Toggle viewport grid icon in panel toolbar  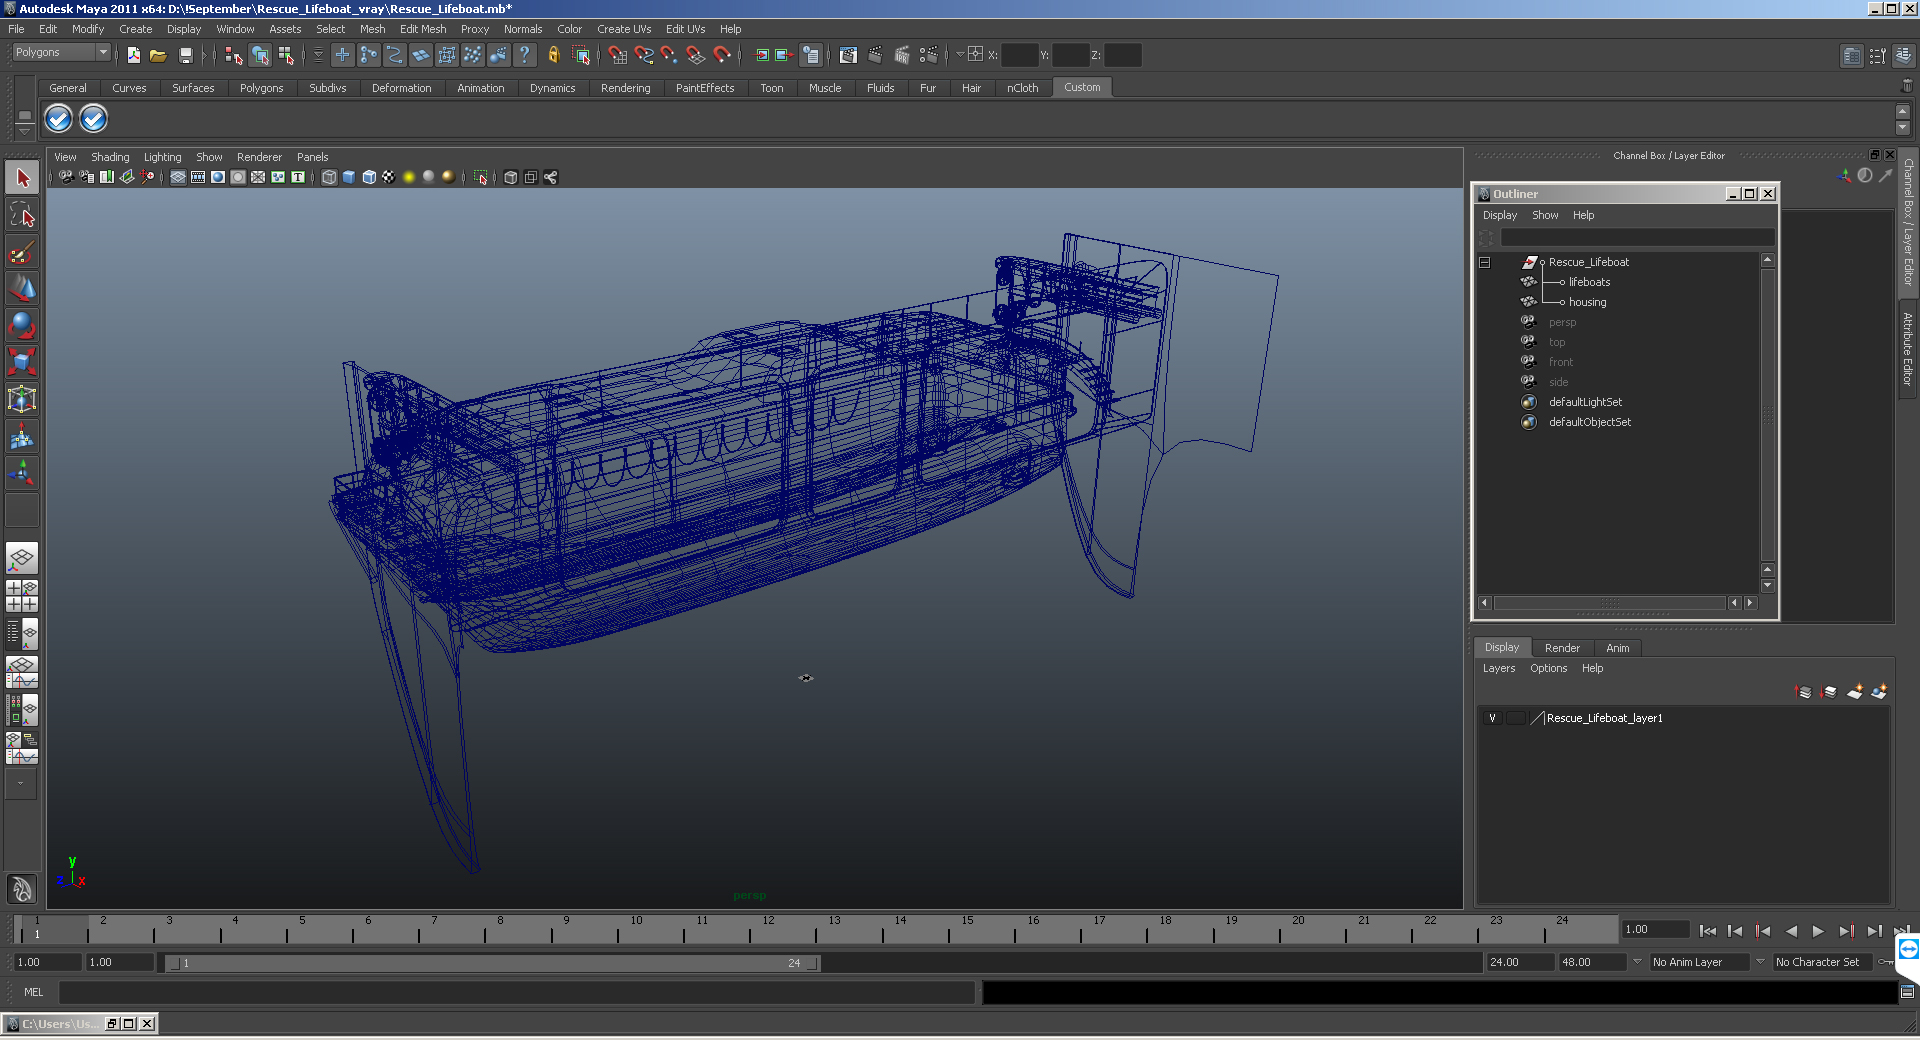(178, 177)
